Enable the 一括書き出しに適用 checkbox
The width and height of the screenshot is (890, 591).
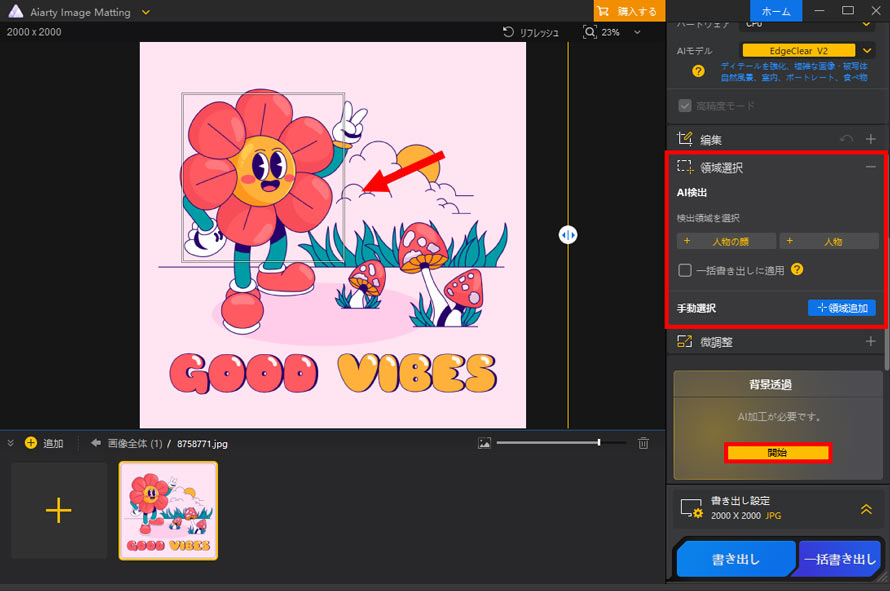[x=685, y=270]
